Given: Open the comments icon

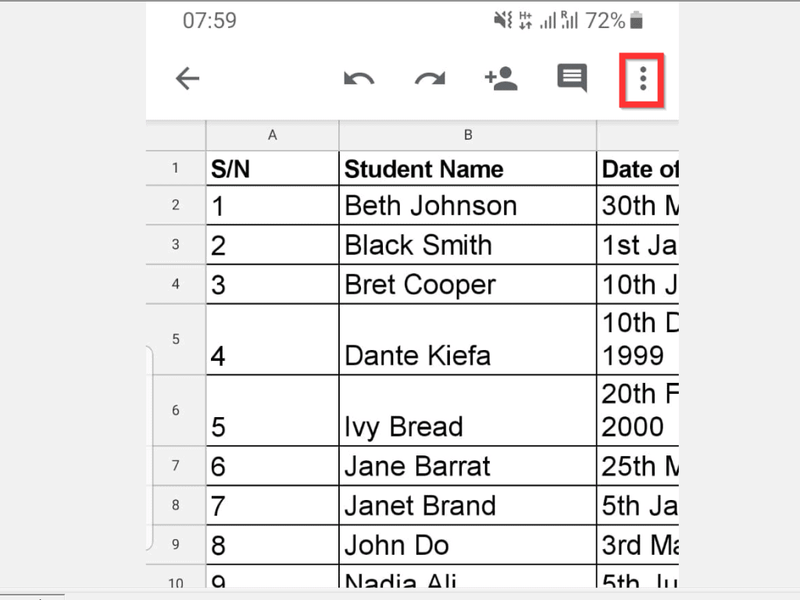Looking at the screenshot, I should click(572, 78).
